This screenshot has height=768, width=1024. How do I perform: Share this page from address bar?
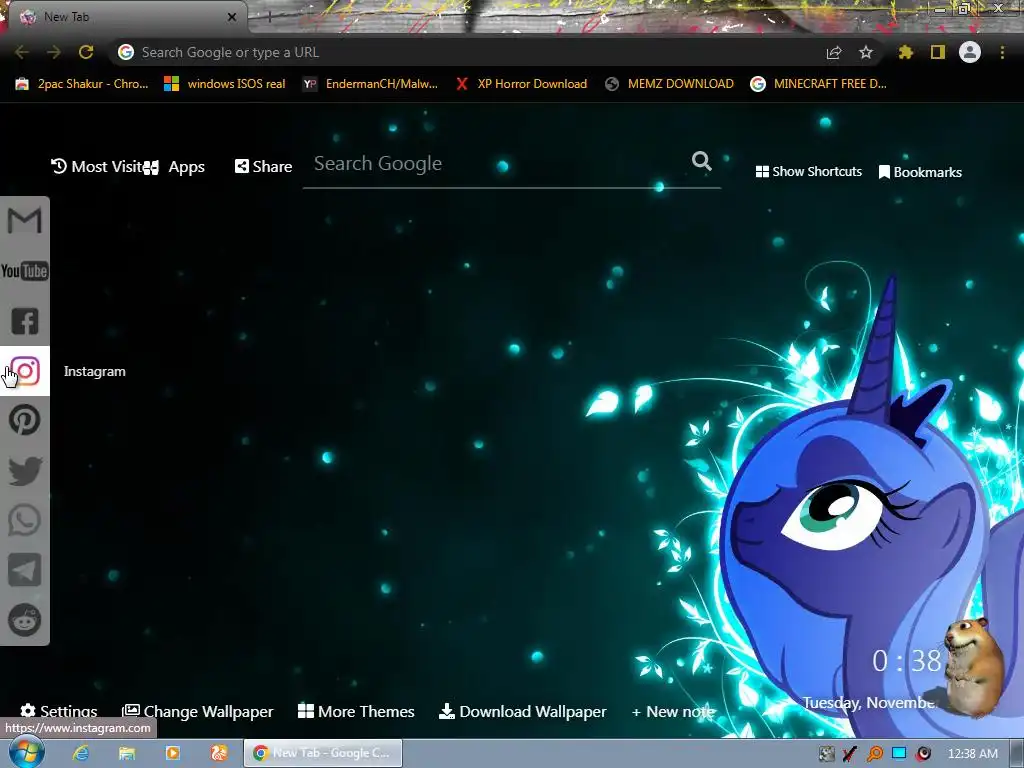tap(834, 52)
